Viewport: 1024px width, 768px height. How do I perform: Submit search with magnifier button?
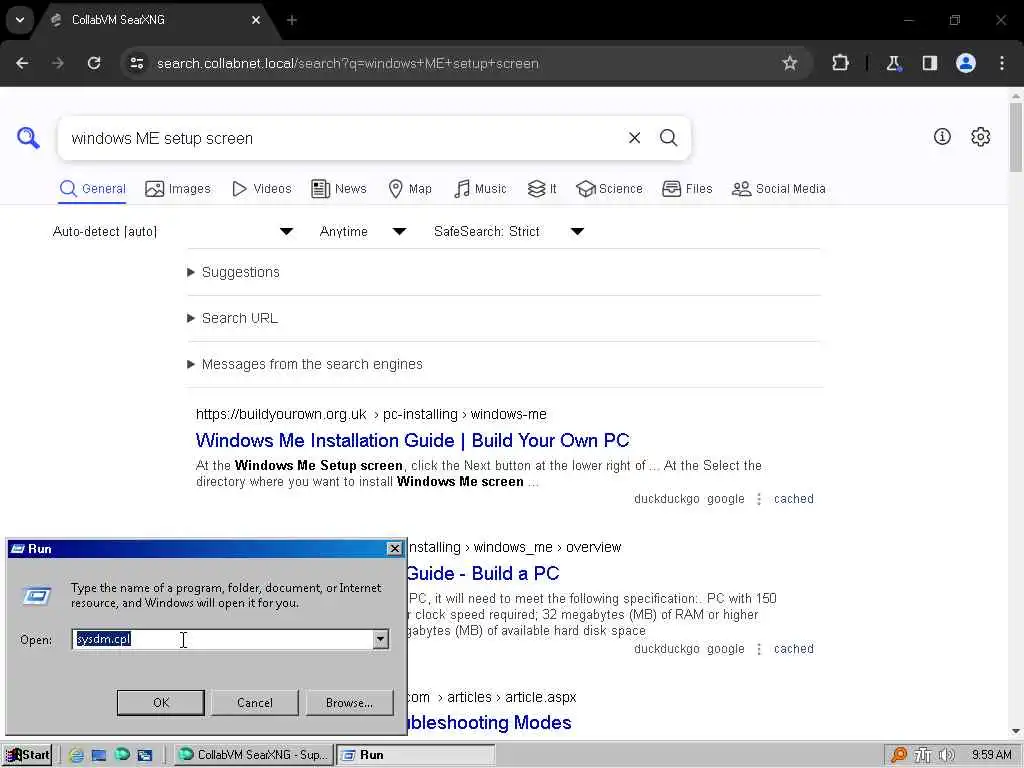(668, 138)
